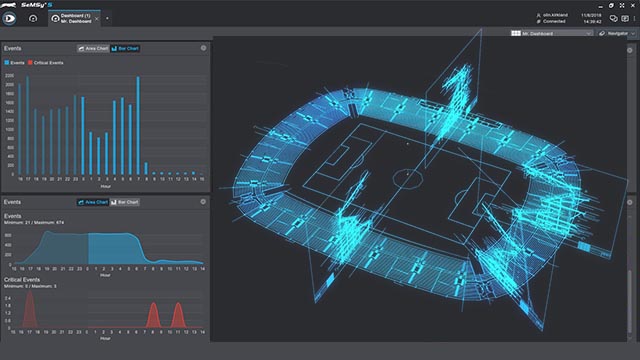Click the Navigator link icon
Image resolution: width=640 pixels, height=360 pixels.
click(602, 33)
